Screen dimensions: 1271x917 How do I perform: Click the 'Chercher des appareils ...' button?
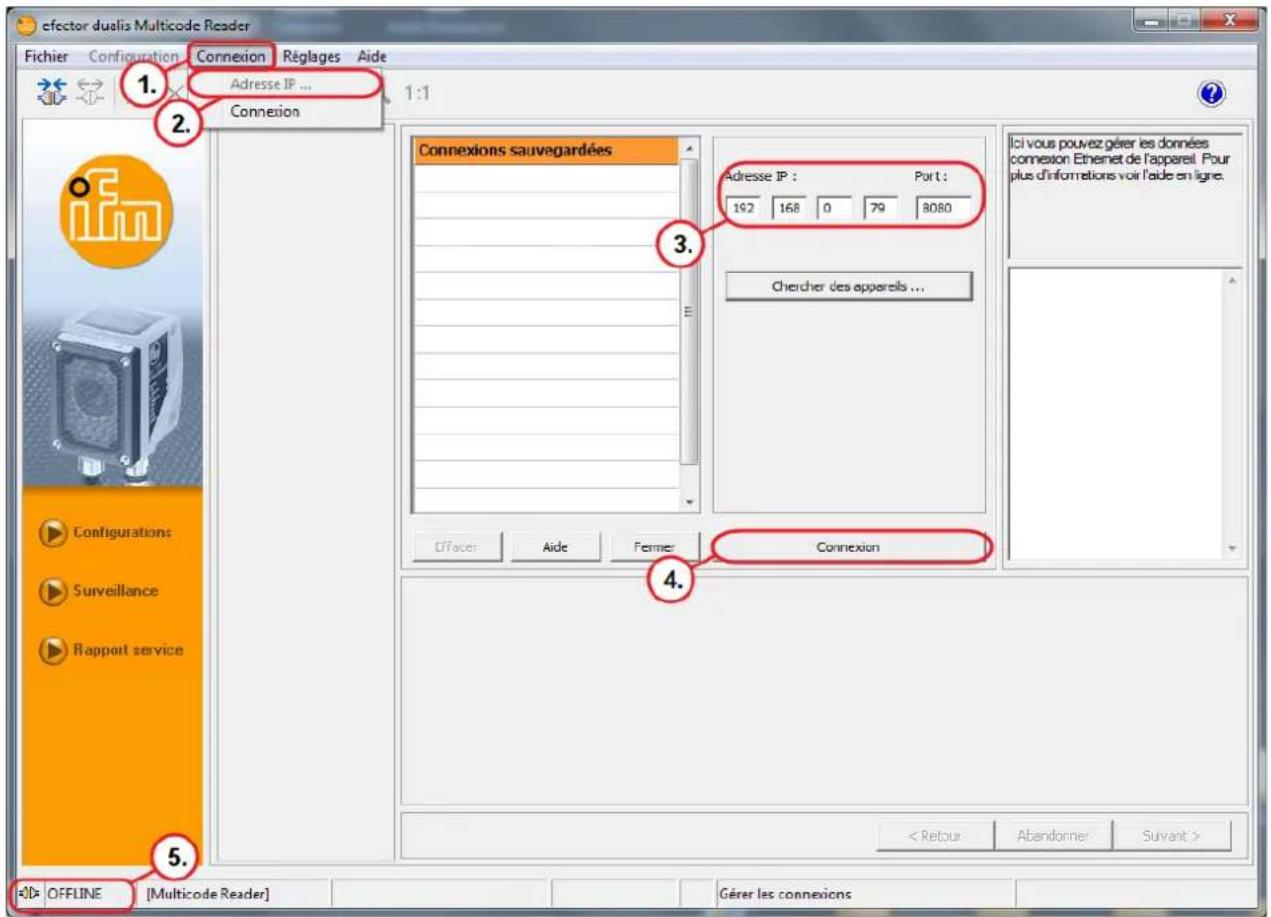click(x=848, y=286)
